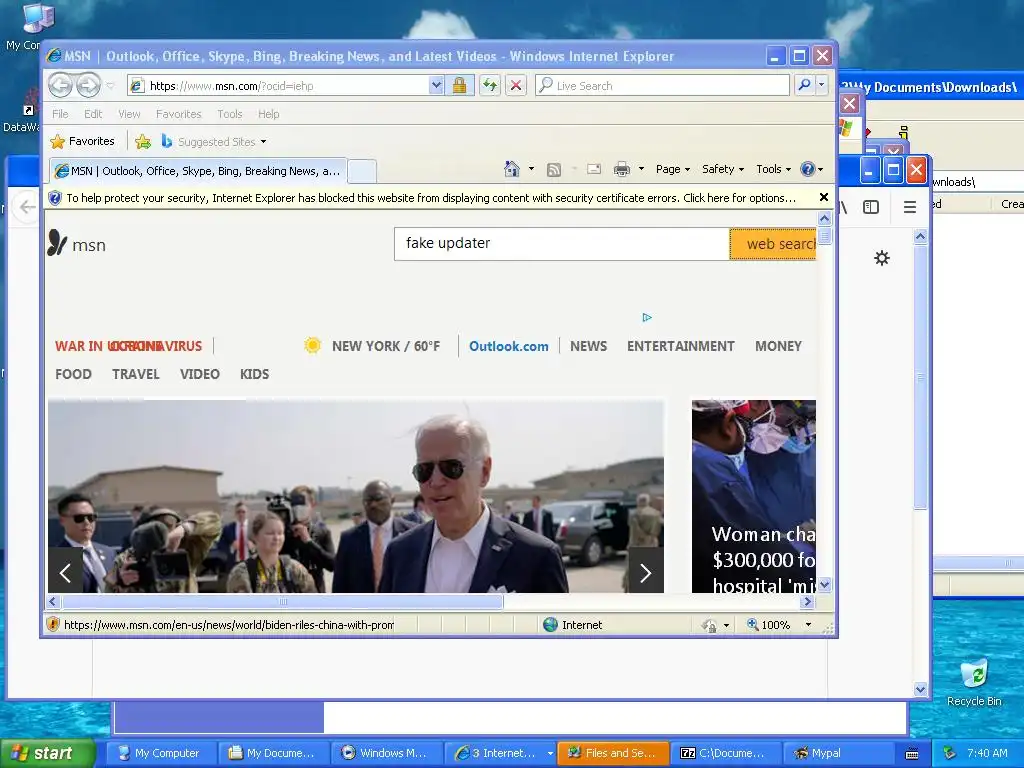Go to the TRAVEL section

(136, 374)
